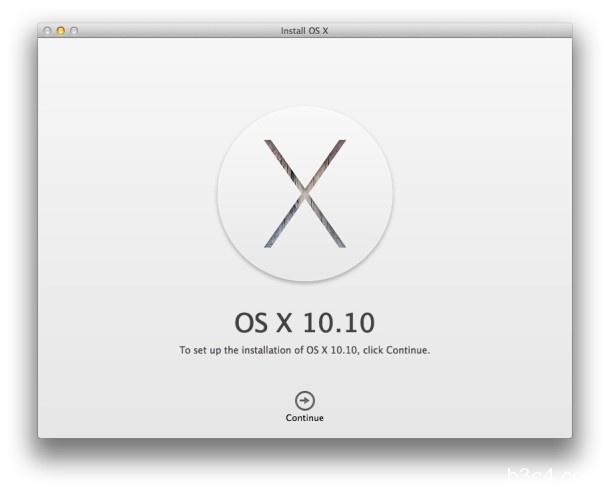610x491 pixels.
Task: Click the gray close button in title bar
Action: coord(47,30)
